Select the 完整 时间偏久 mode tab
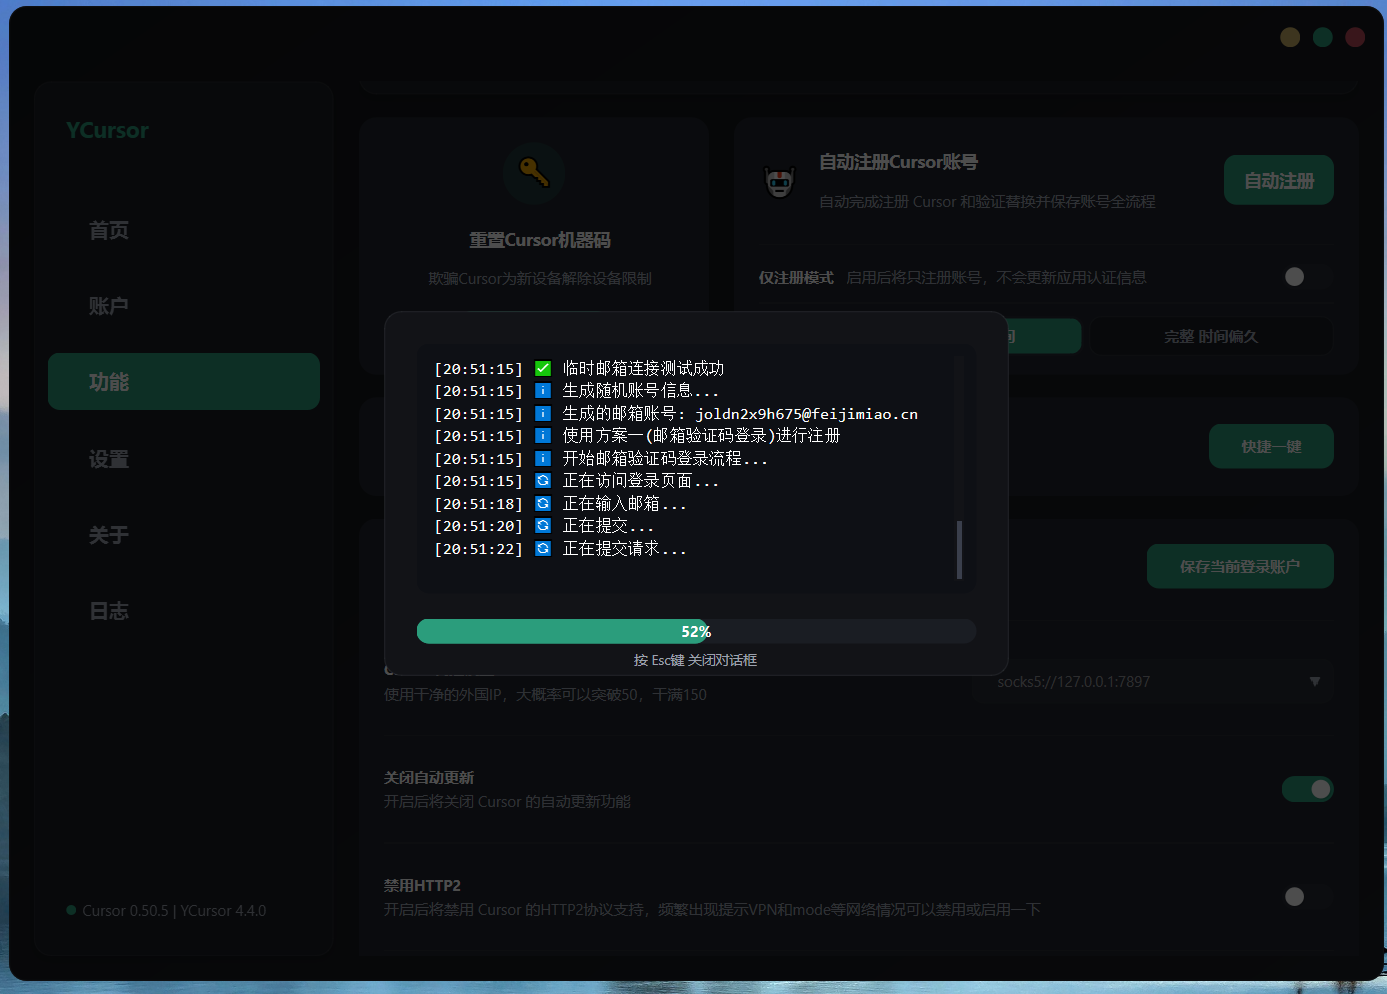The width and height of the screenshot is (1387, 994). click(1210, 336)
